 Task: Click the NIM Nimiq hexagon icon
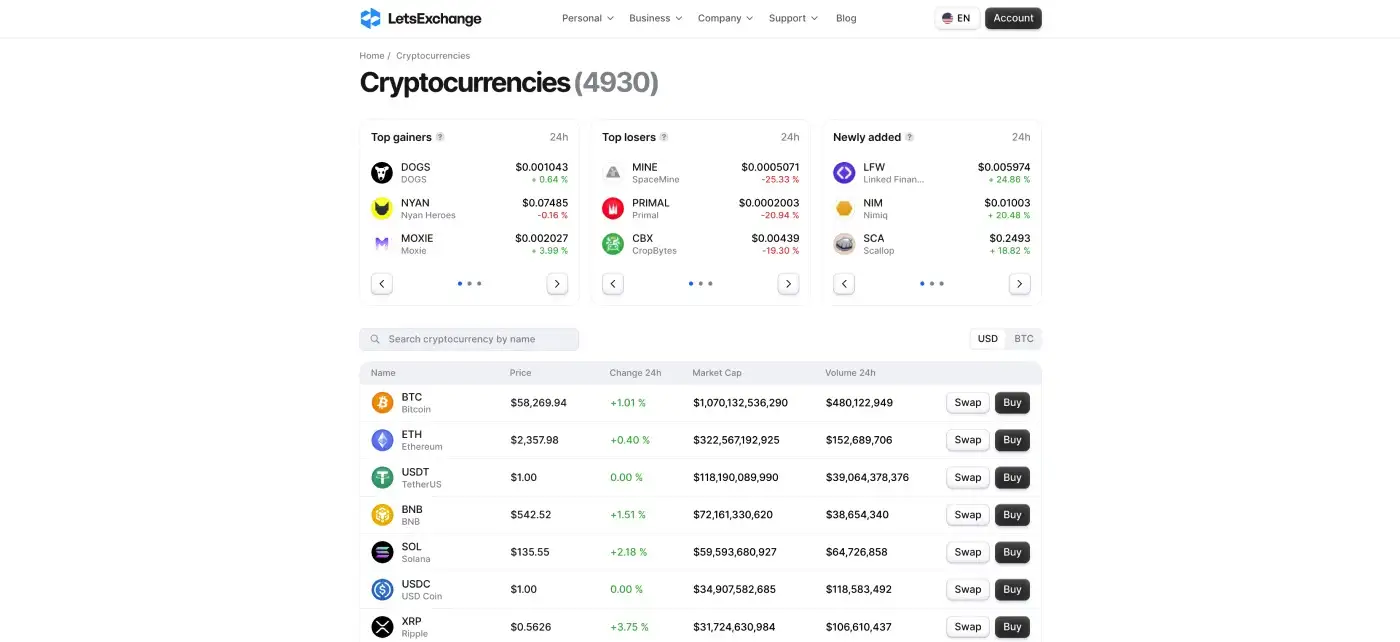(844, 208)
